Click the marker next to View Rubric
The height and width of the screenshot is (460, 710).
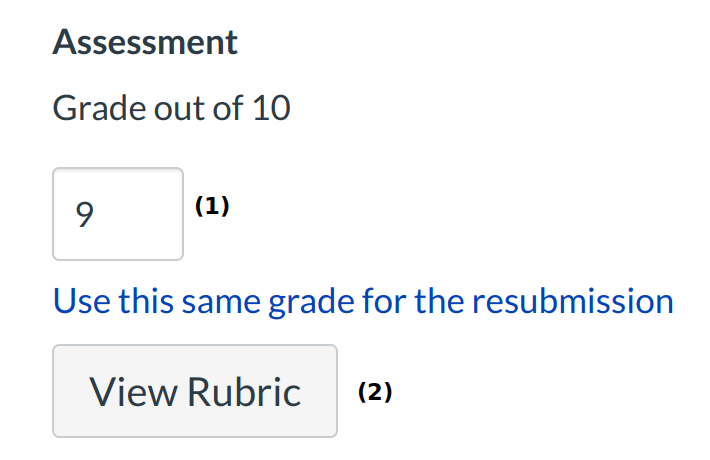pos(375,392)
